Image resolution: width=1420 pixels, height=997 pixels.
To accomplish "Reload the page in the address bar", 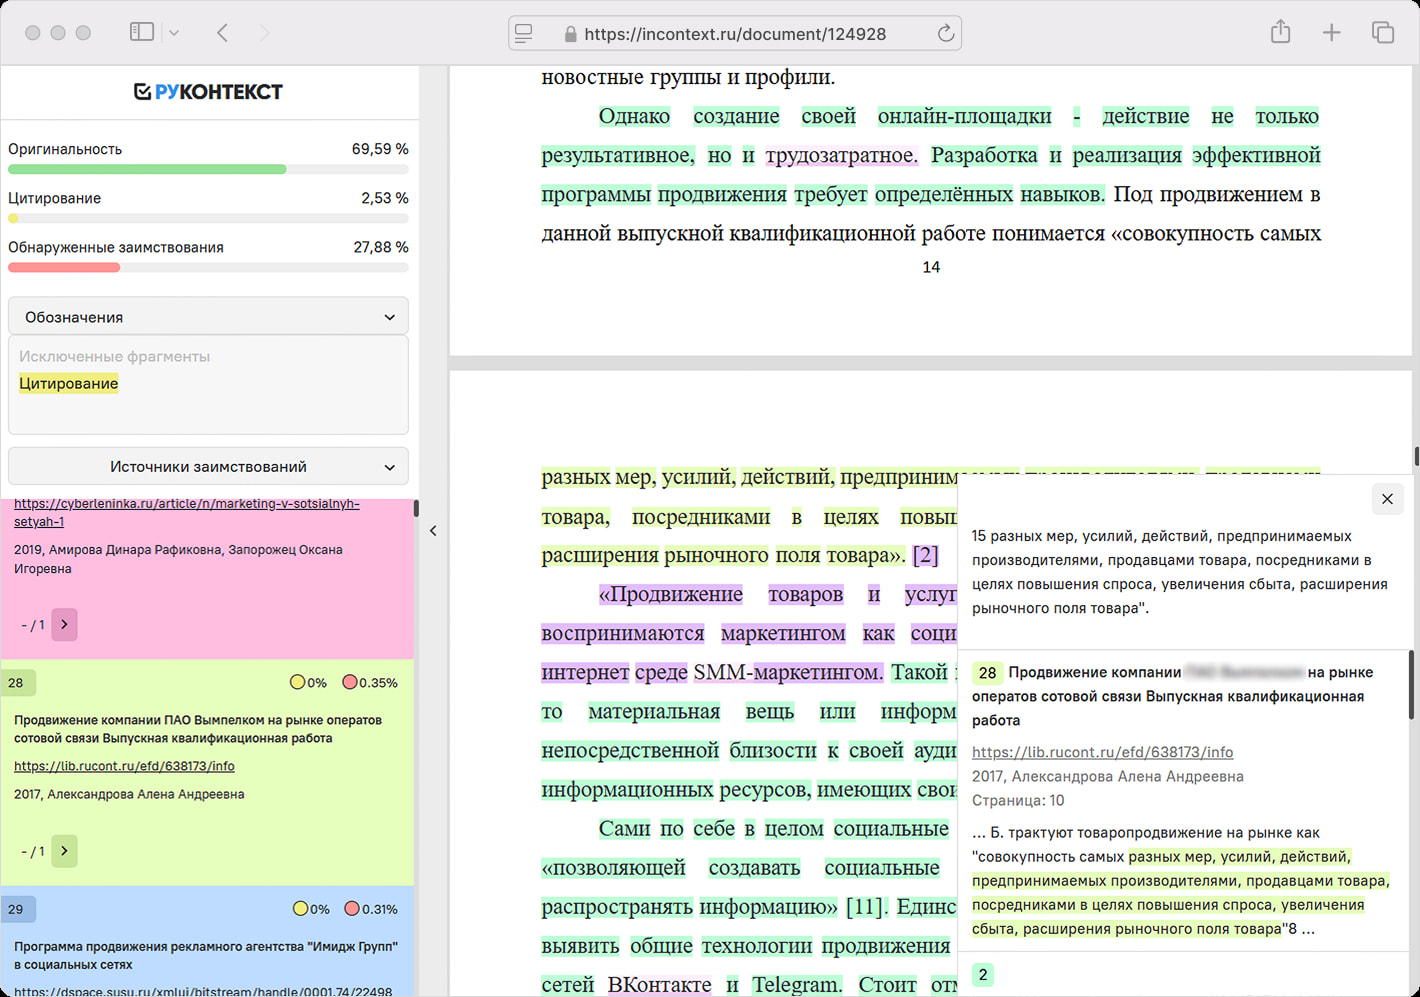I will pos(945,33).
